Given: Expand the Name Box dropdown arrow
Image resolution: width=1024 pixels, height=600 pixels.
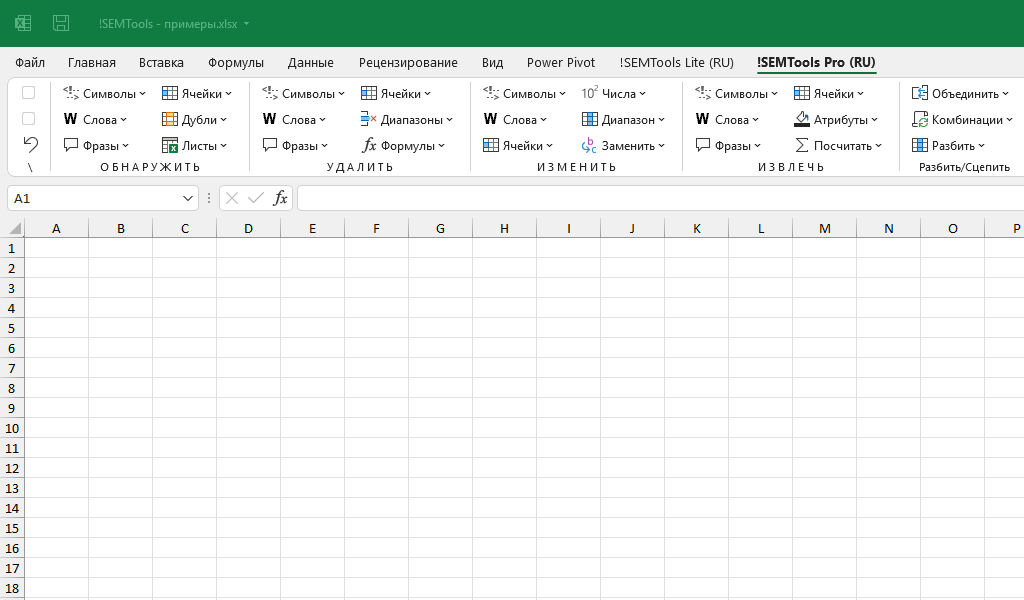Looking at the screenshot, I should 187,198.
